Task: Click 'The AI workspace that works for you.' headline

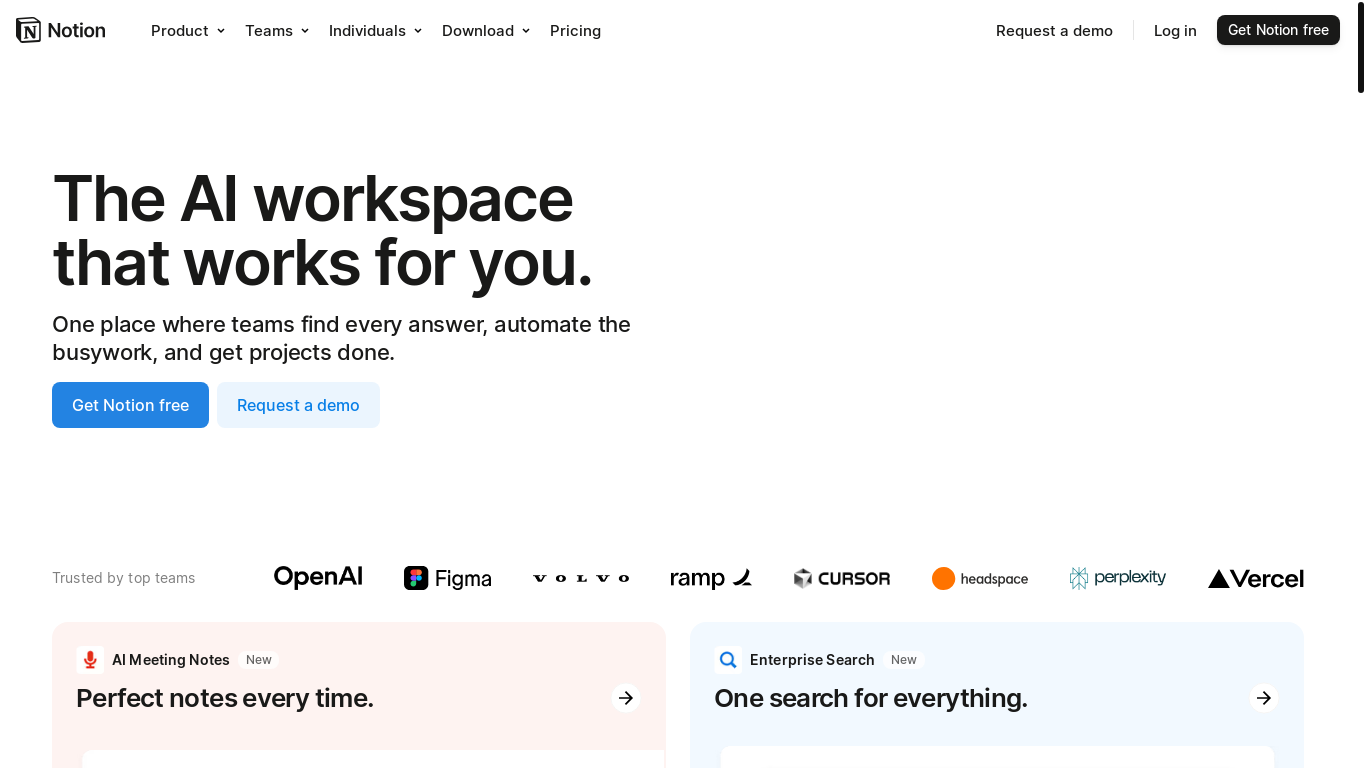Action: (x=323, y=230)
